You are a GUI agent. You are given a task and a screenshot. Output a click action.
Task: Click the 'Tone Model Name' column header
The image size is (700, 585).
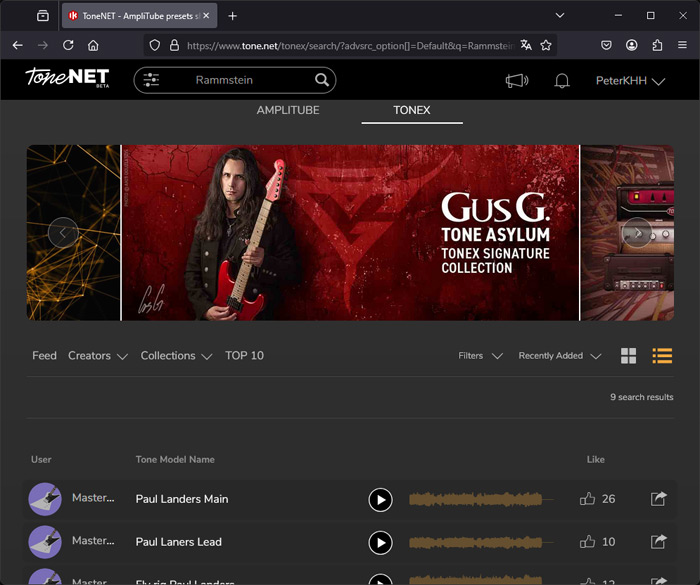175,460
